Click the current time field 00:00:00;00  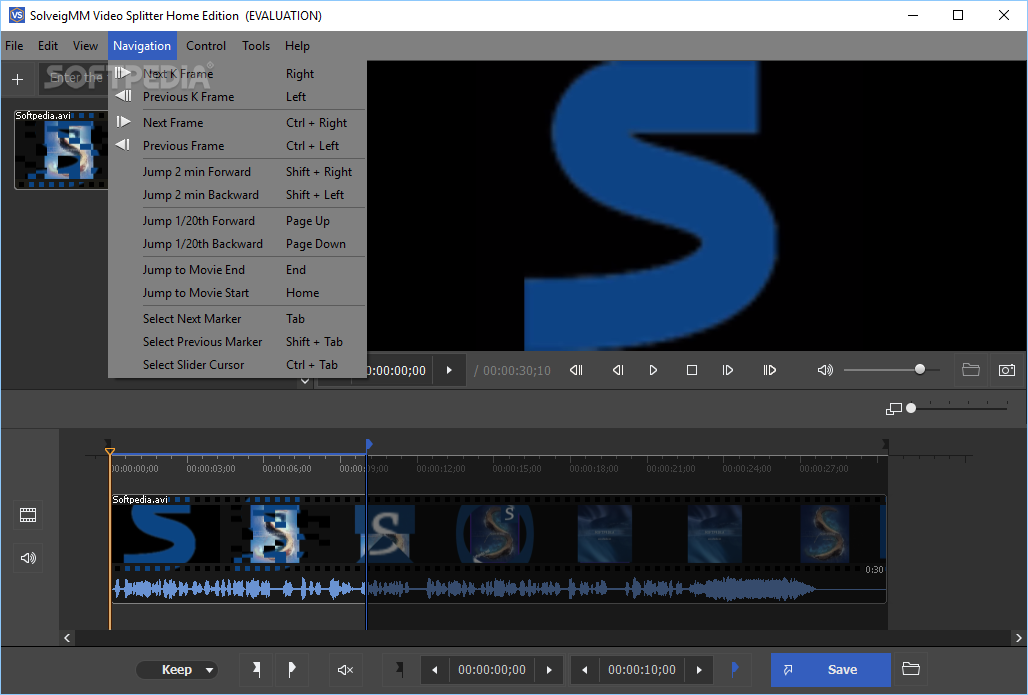(x=397, y=370)
